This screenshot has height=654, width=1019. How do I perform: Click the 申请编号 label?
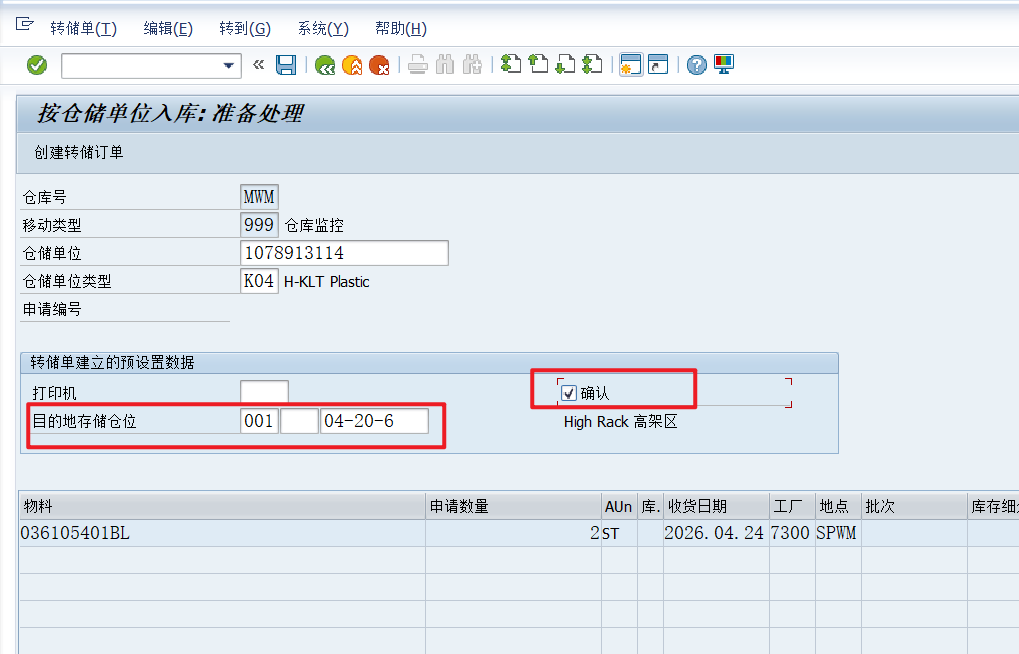tap(52, 309)
